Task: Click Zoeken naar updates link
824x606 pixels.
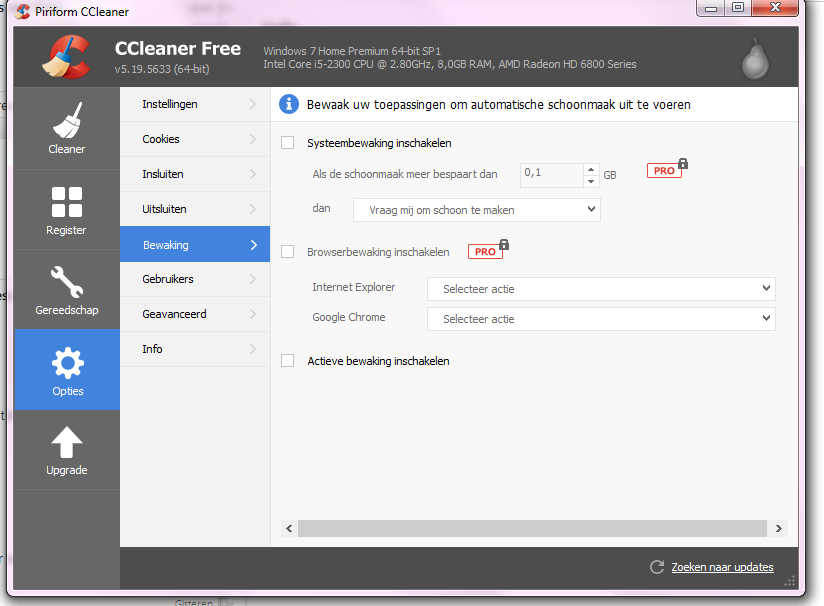Action: click(x=722, y=567)
